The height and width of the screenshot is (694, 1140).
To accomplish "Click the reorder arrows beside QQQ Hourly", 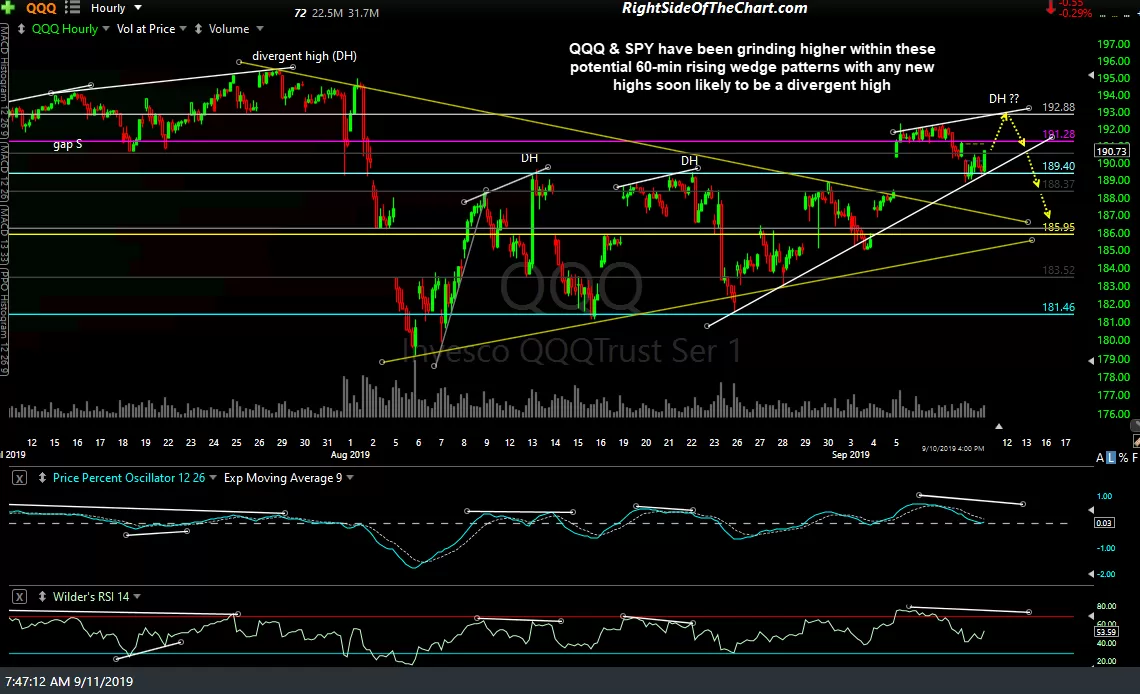I will 21,29.
